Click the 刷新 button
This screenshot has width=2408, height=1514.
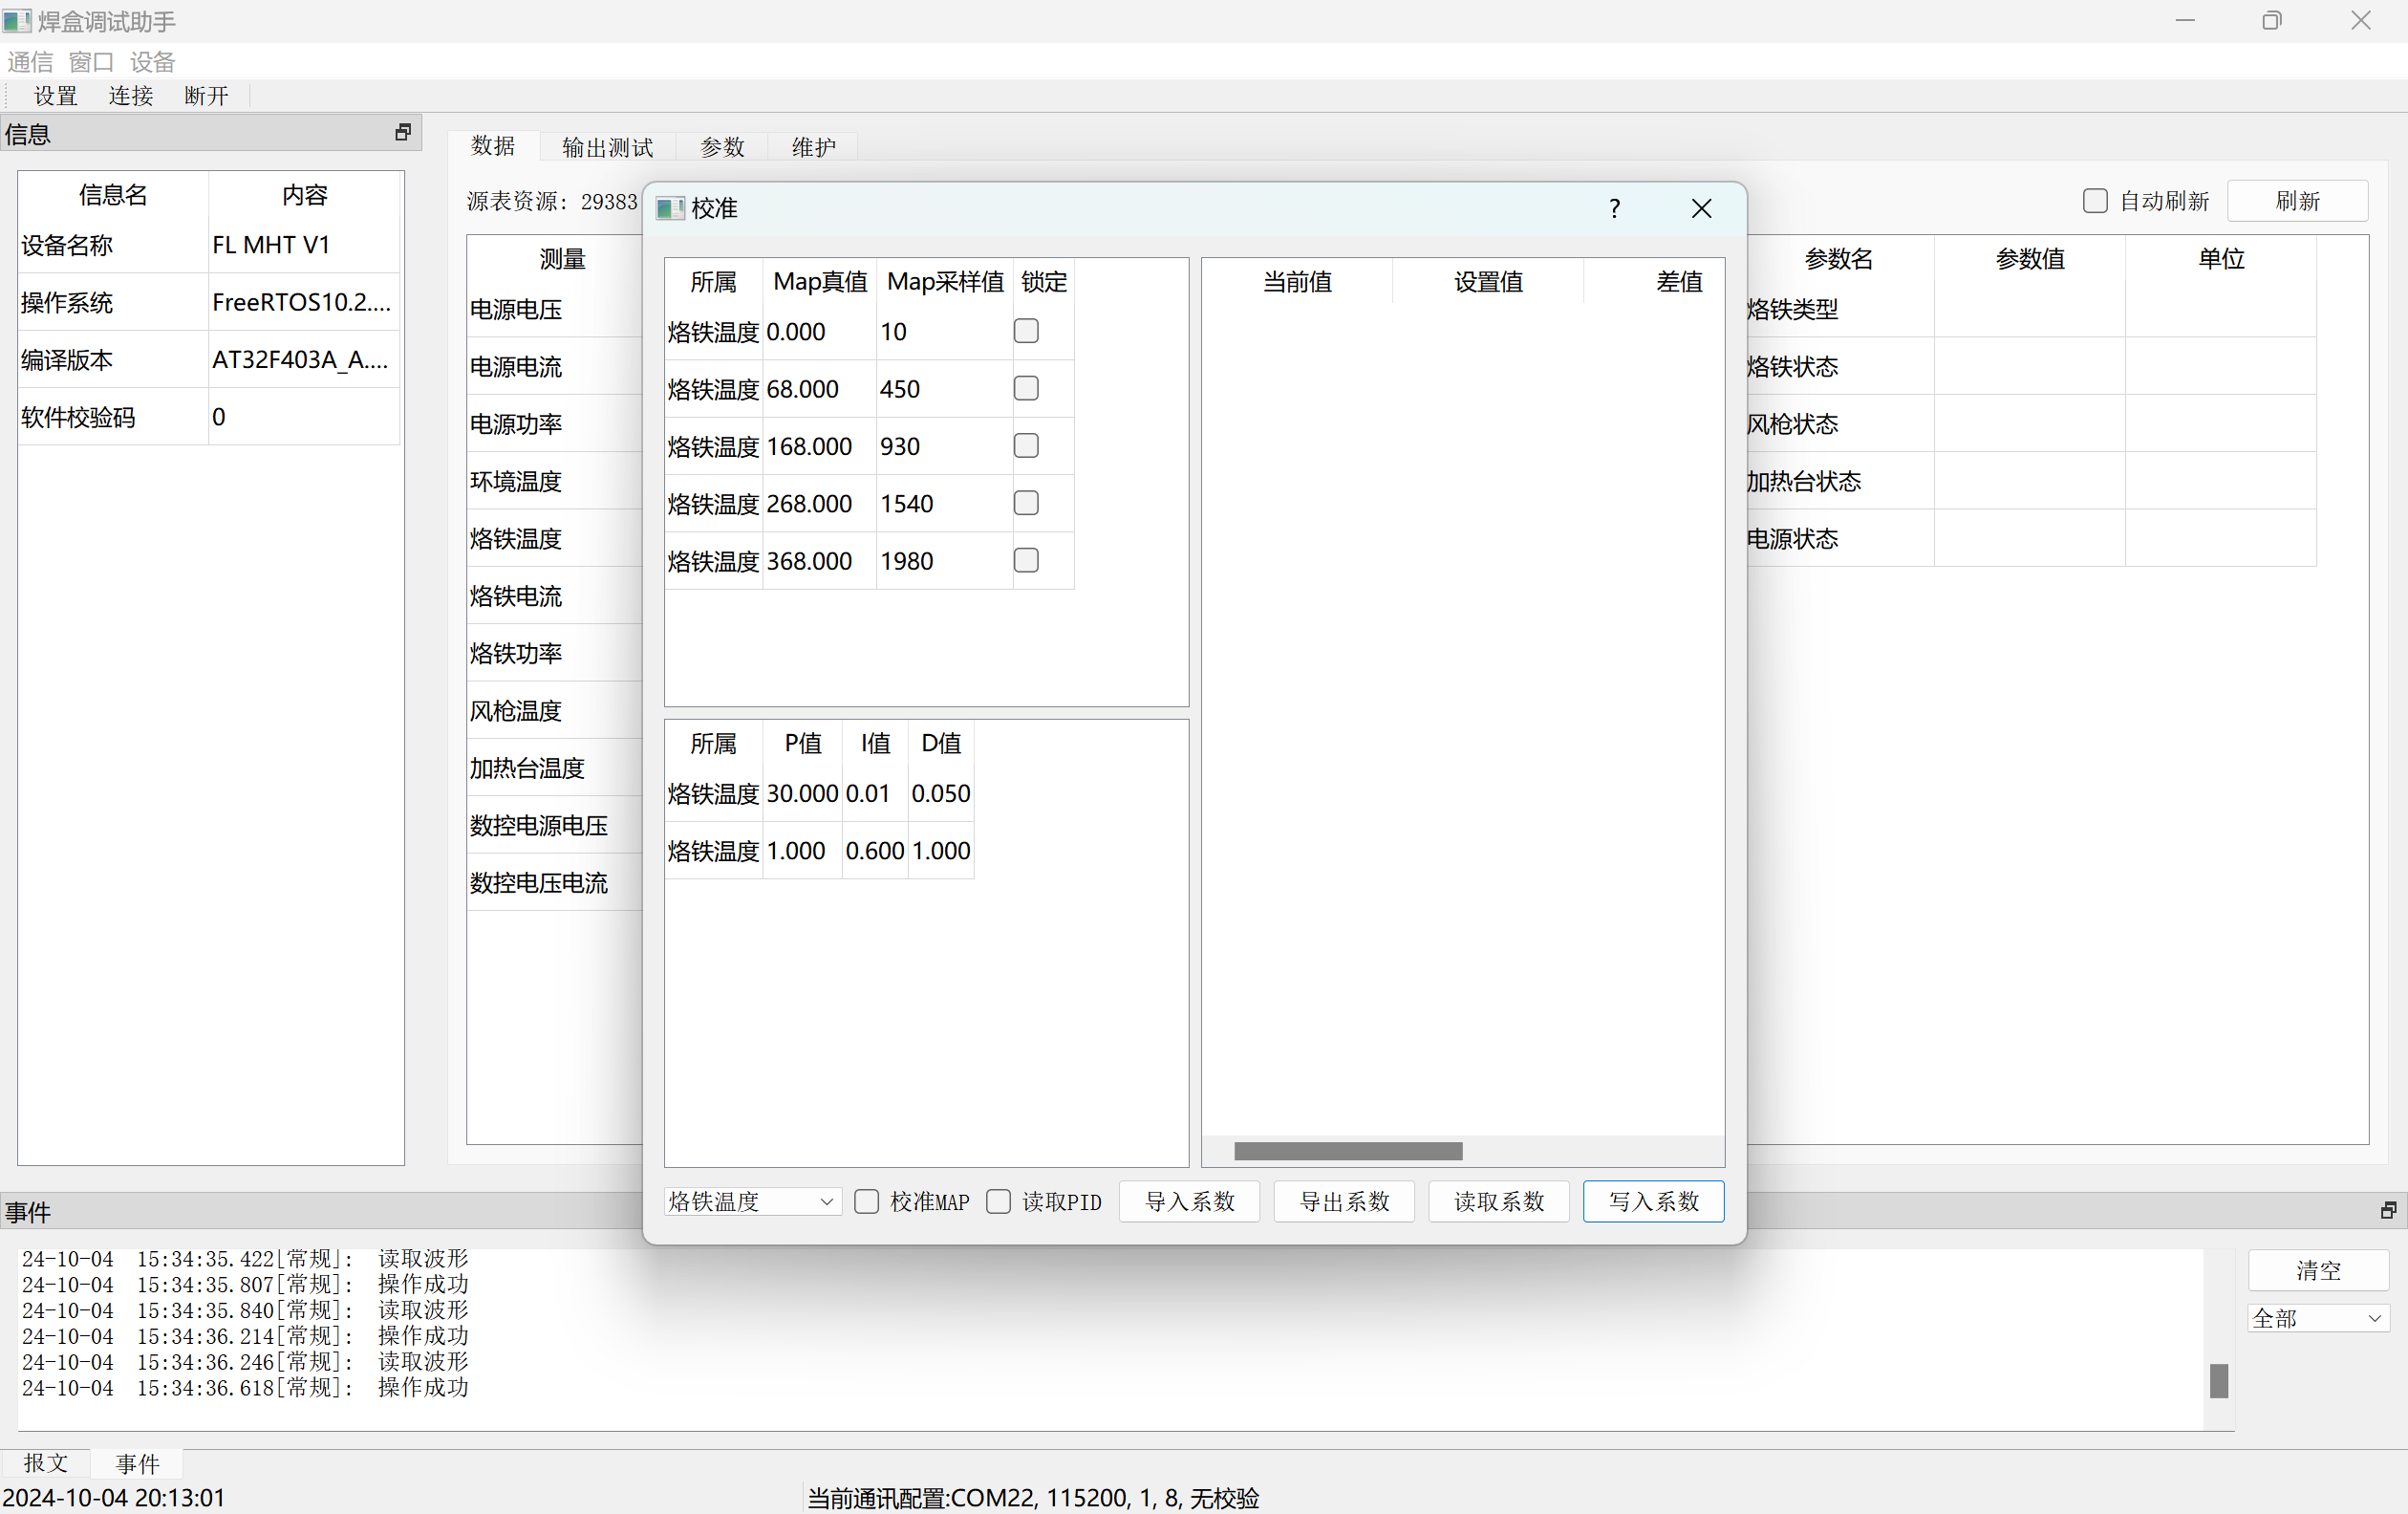(x=2297, y=201)
